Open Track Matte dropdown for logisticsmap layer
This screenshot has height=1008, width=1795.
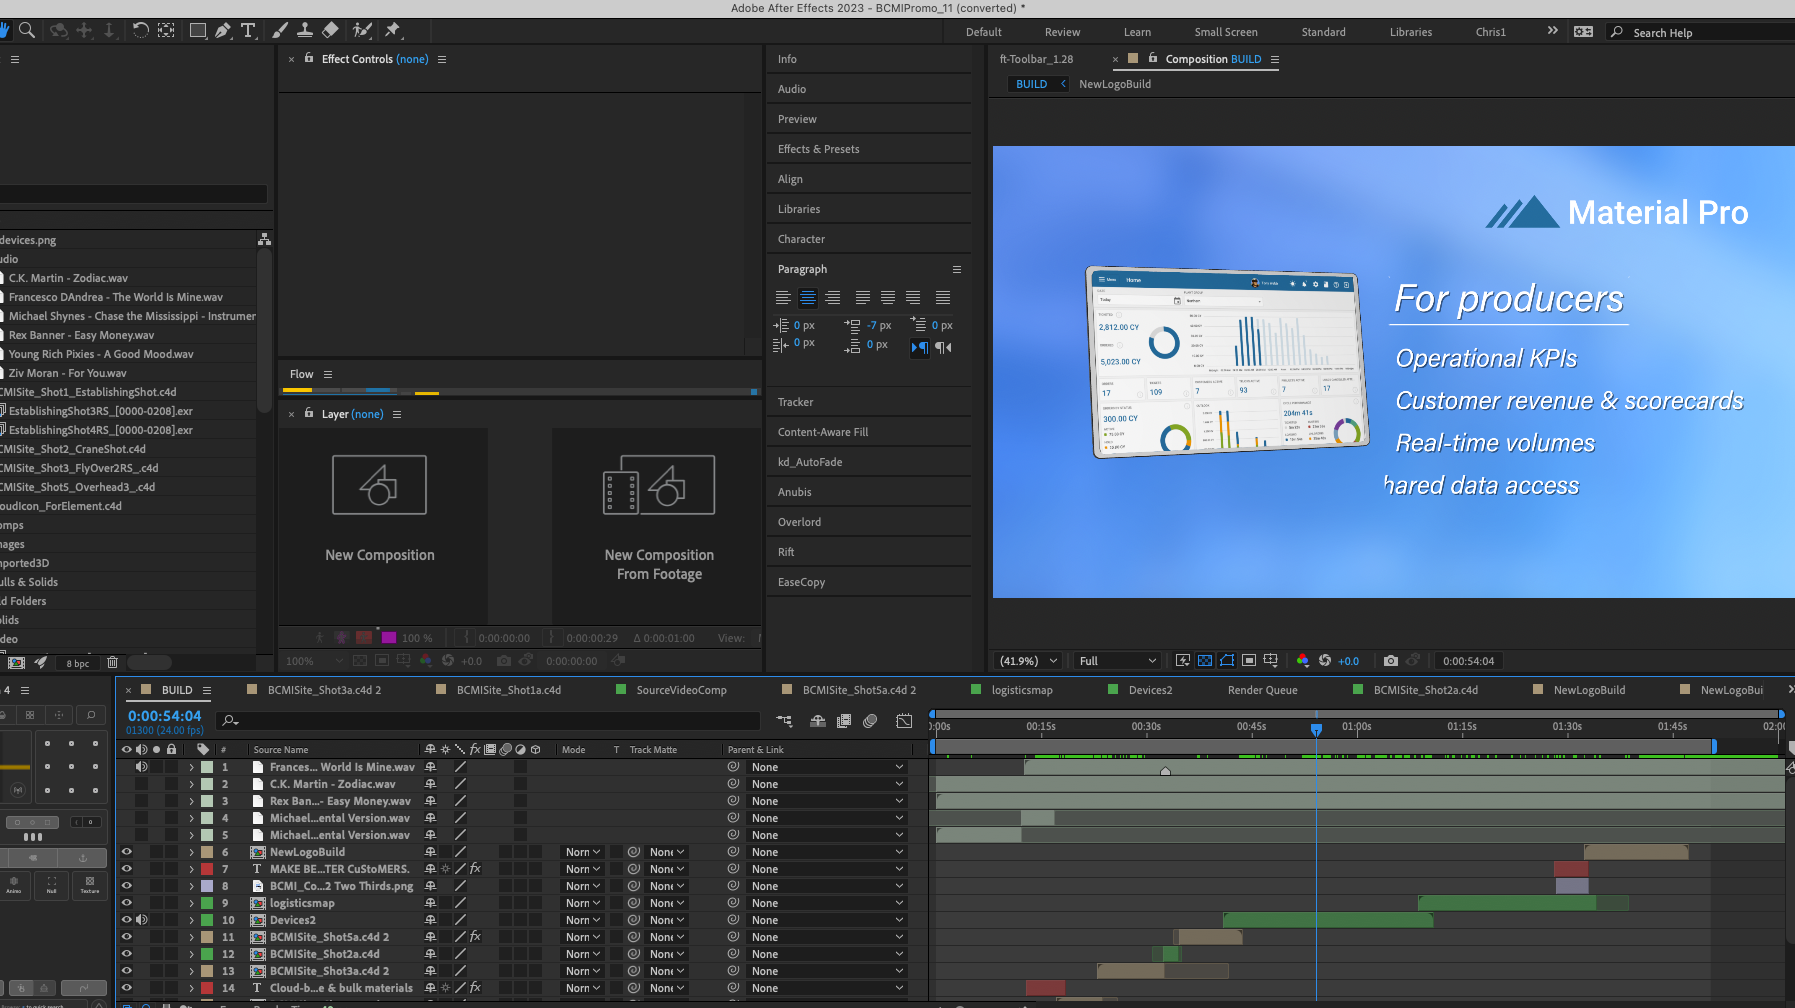(x=667, y=903)
